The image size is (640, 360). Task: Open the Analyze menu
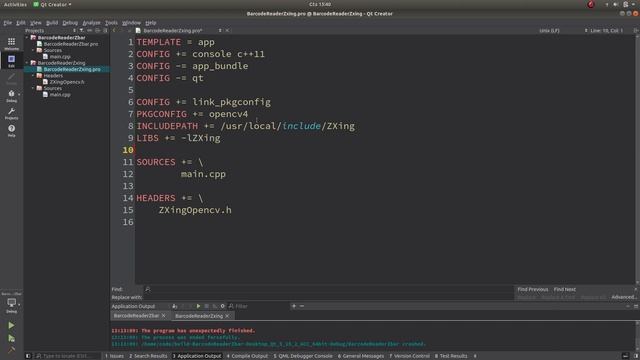(x=91, y=23)
